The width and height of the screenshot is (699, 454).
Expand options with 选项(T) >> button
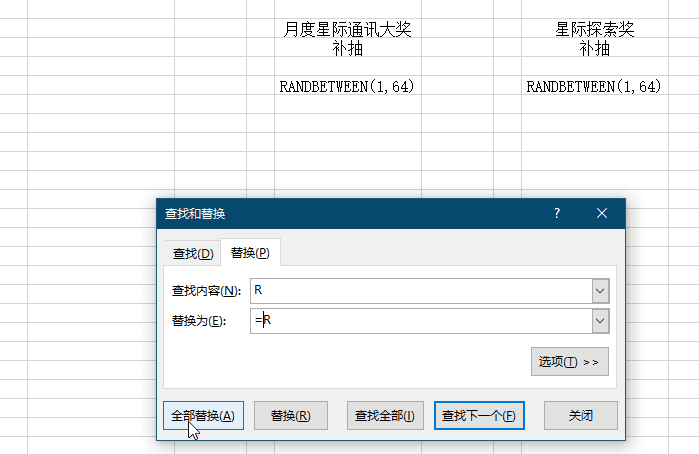(570, 362)
